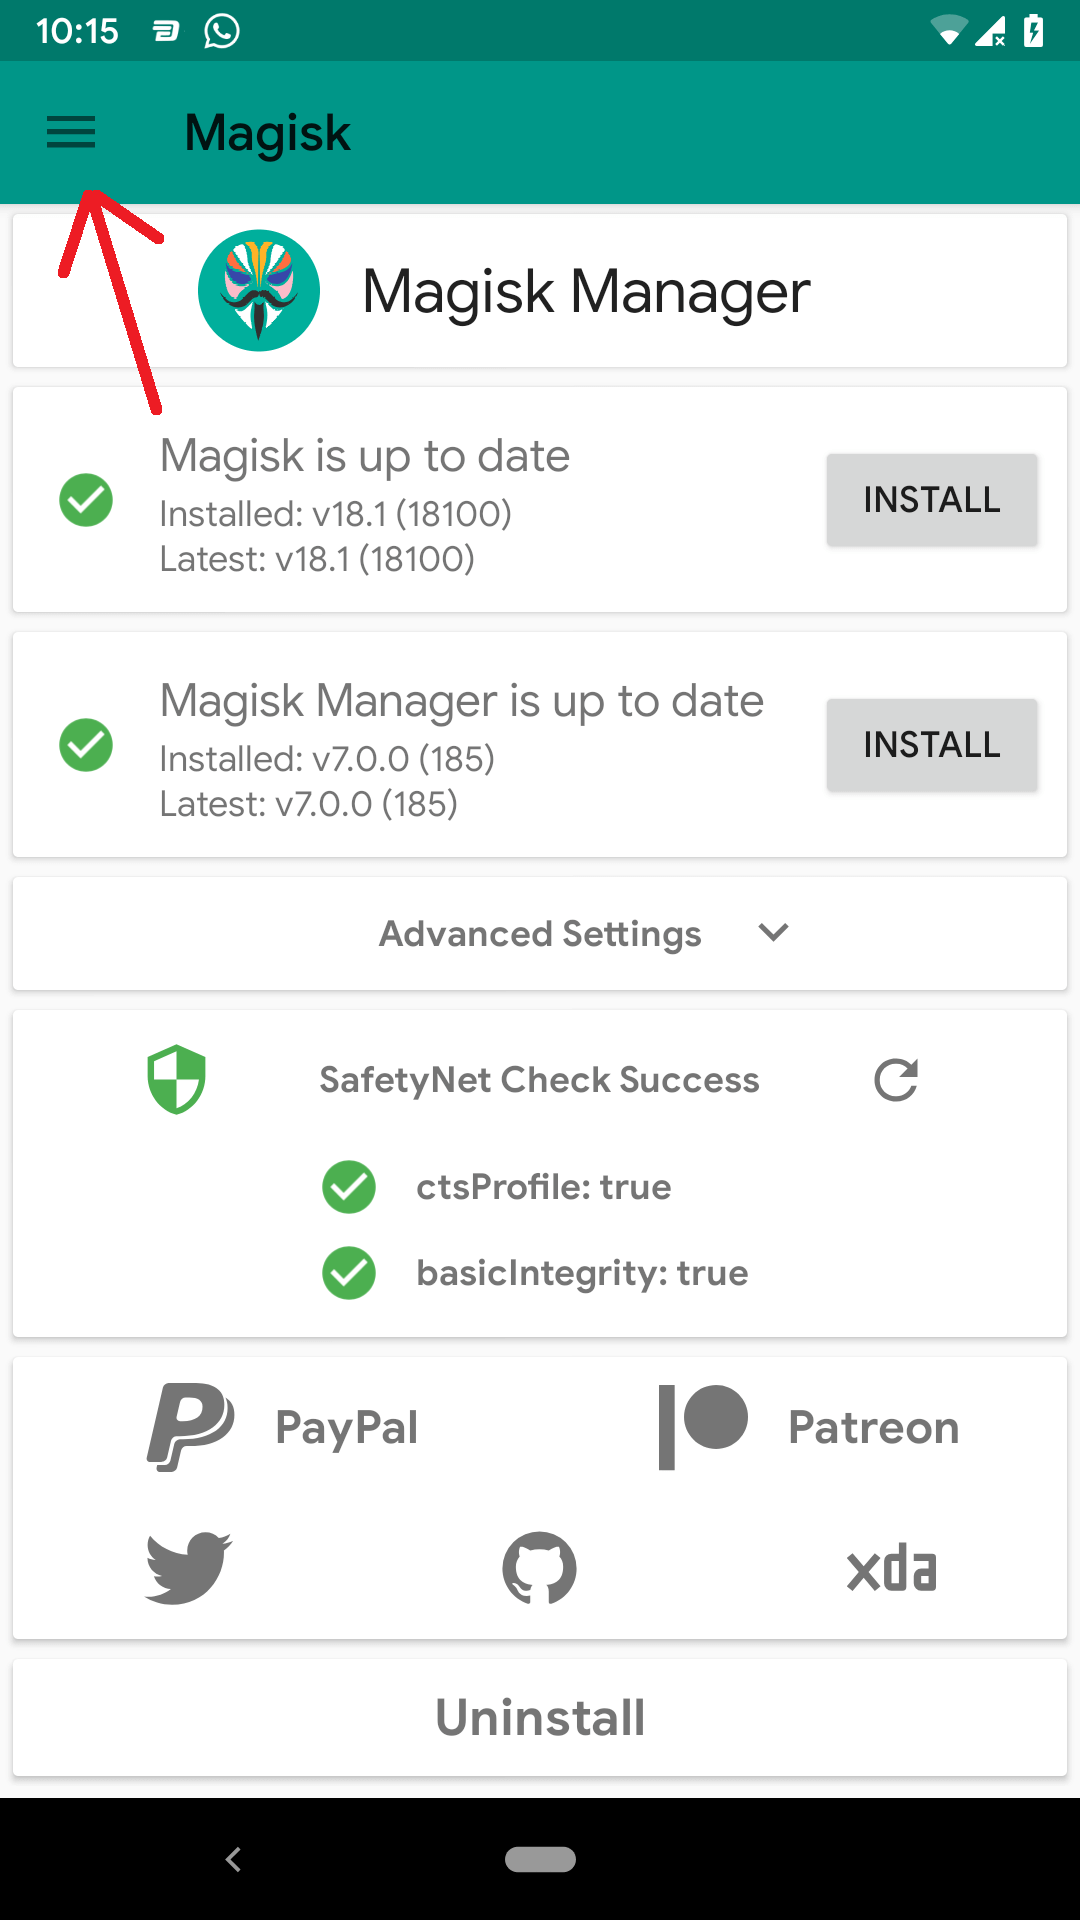
Task: Click the Magisk Manager app logo
Action: [x=259, y=290]
